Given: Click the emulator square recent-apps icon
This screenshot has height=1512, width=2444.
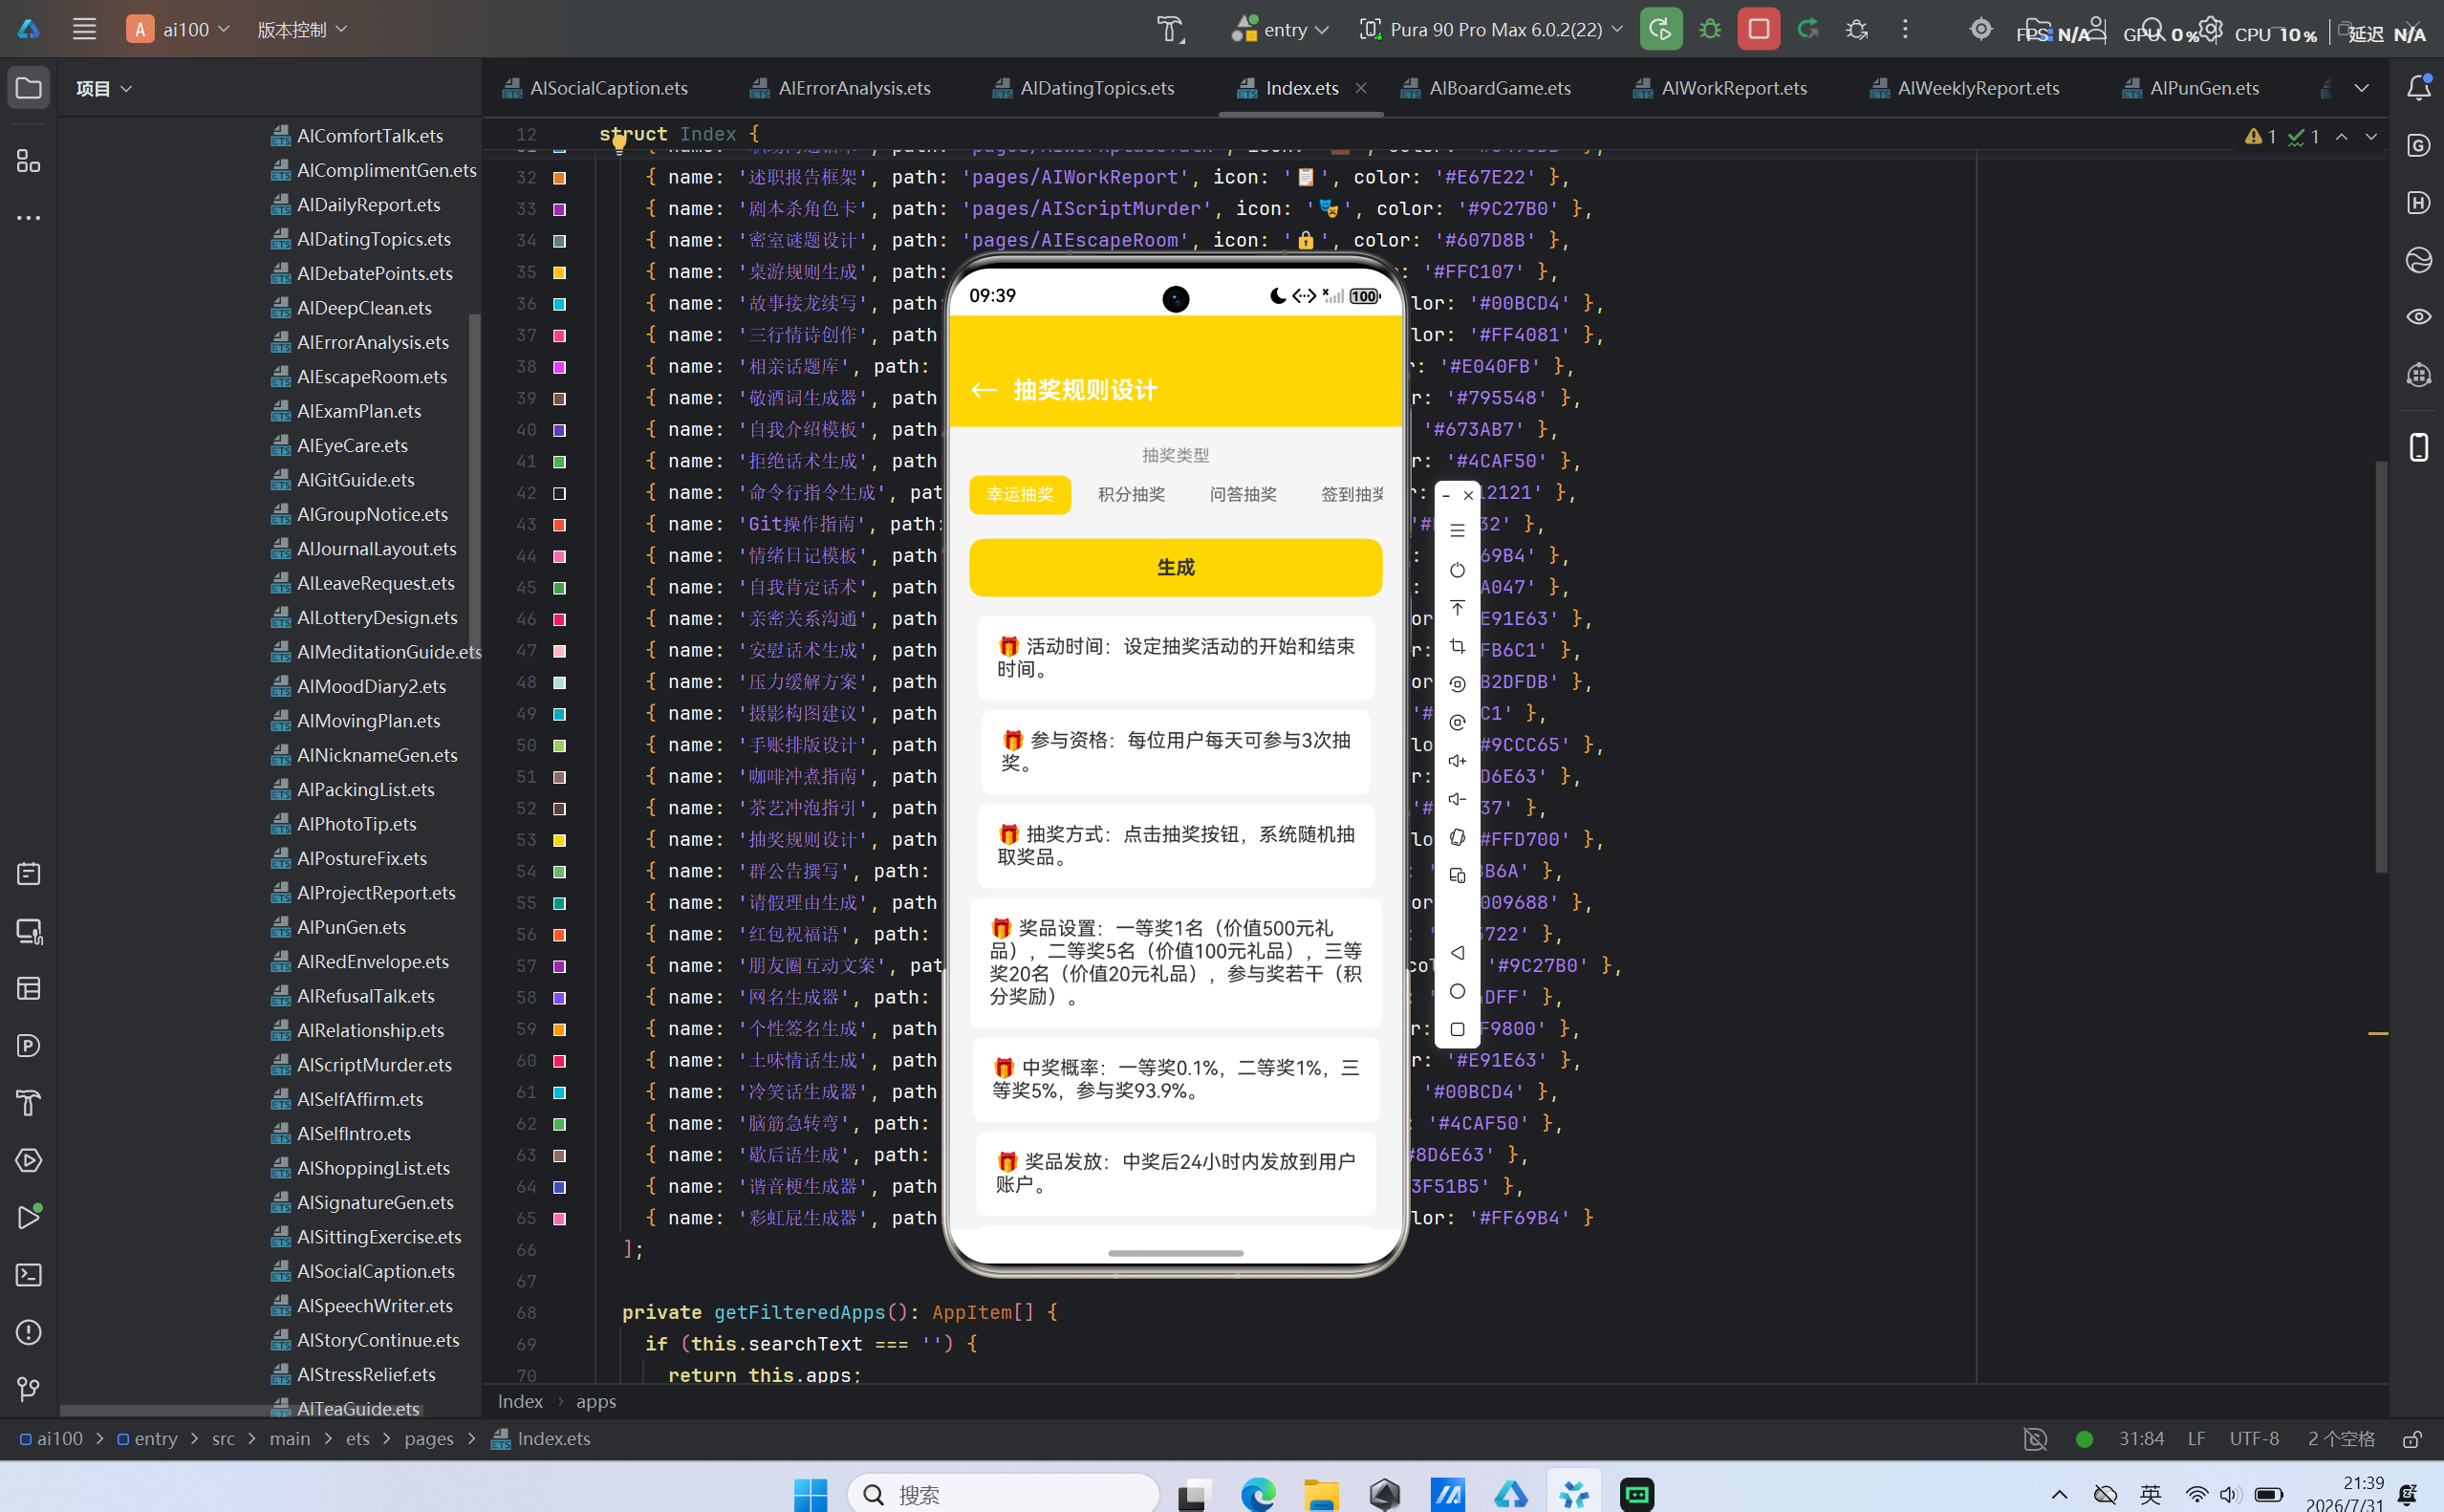Looking at the screenshot, I should click(1457, 1029).
